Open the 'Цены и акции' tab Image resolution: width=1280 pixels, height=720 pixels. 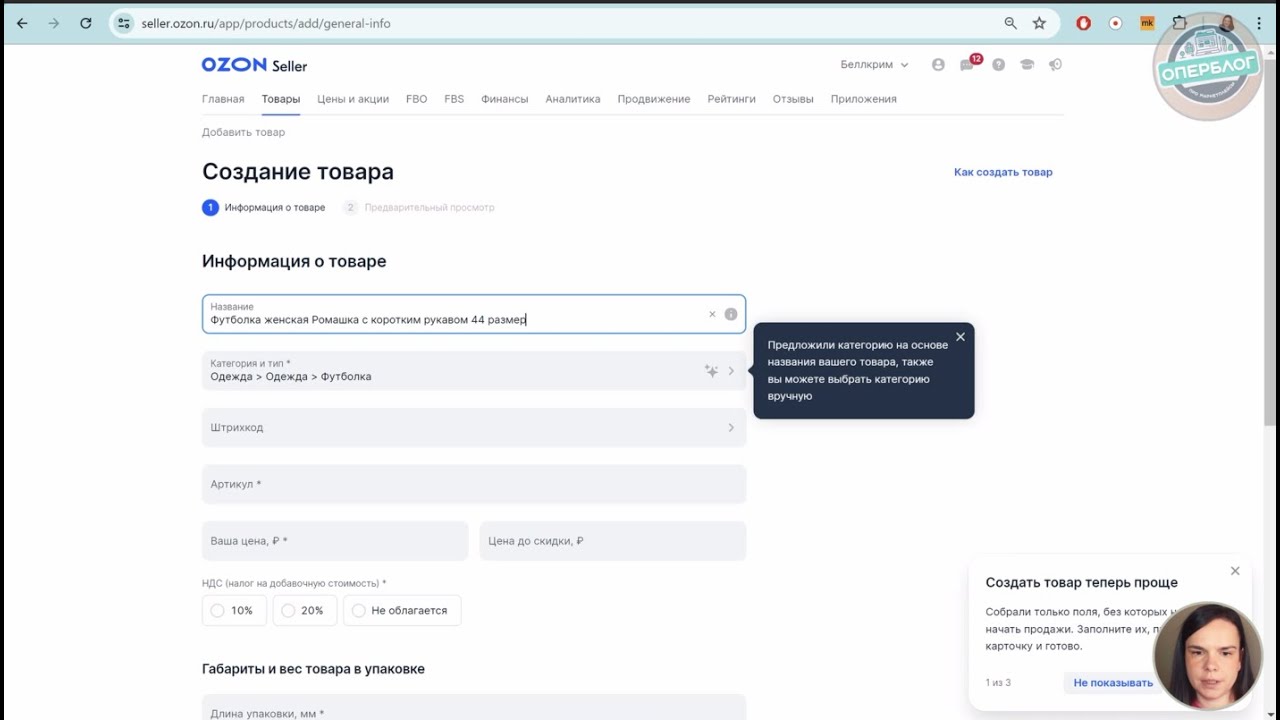353,99
